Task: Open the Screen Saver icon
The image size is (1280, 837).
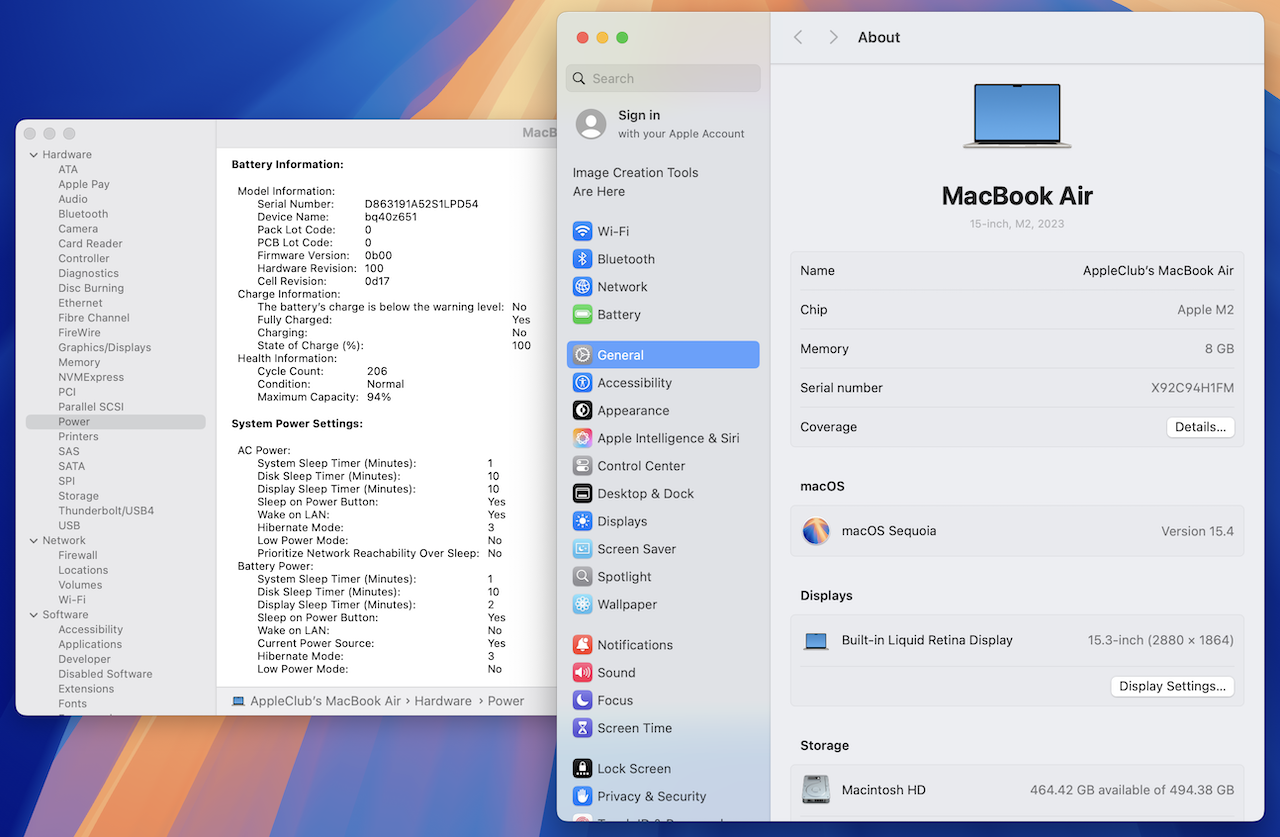Action: pos(582,549)
